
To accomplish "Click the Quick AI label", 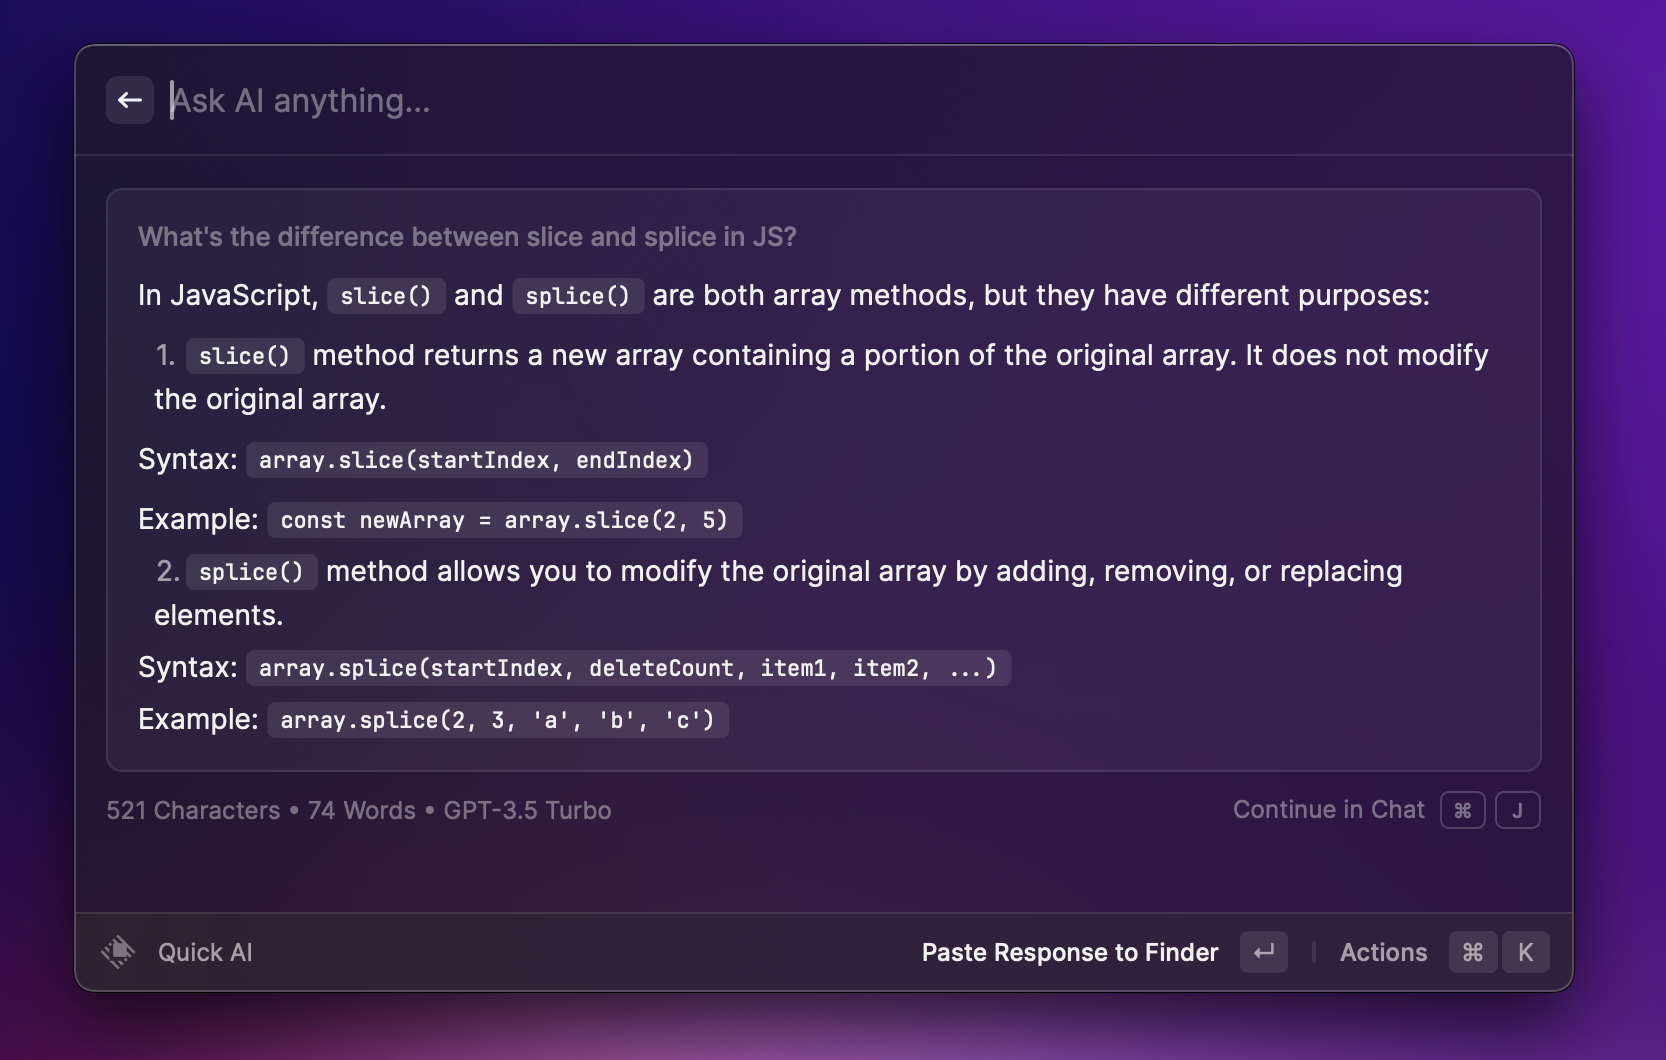I will 205,952.
